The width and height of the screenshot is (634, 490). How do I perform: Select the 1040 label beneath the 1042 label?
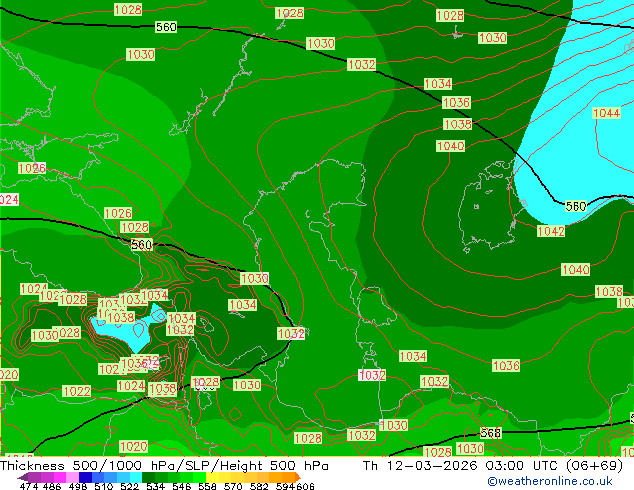[575, 269]
